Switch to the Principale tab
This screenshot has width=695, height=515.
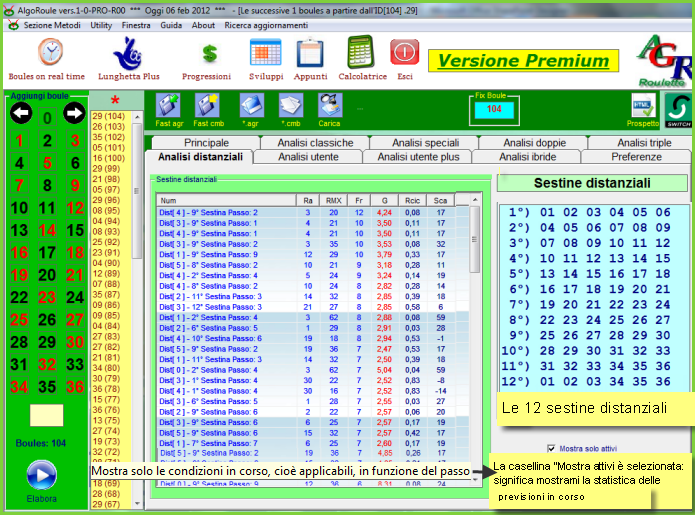click(x=206, y=143)
